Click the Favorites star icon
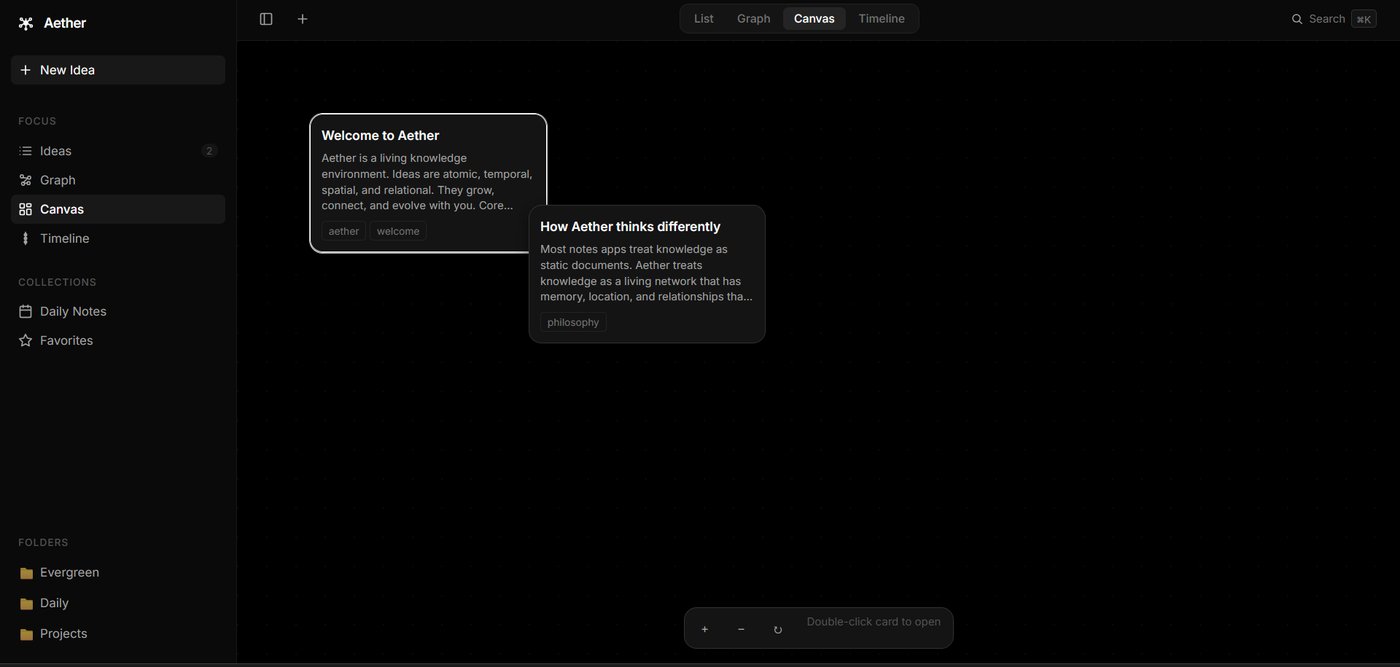The width and height of the screenshot is (1400, 667). (26, 340)
